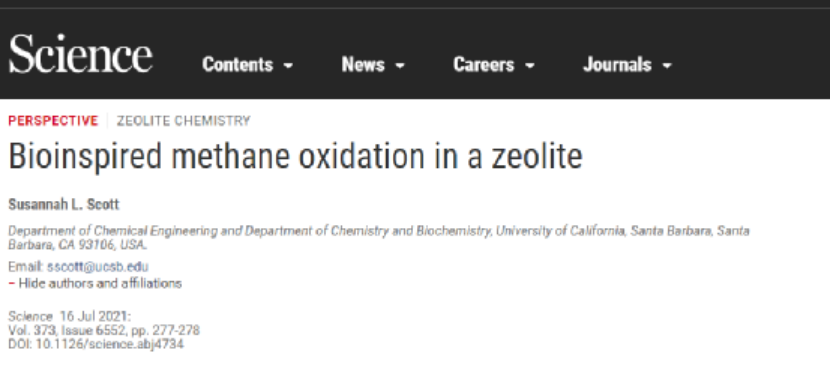Click the red minus icon beside Hide authors
Screen dimensions: 830x365
(x=11, y=284)
